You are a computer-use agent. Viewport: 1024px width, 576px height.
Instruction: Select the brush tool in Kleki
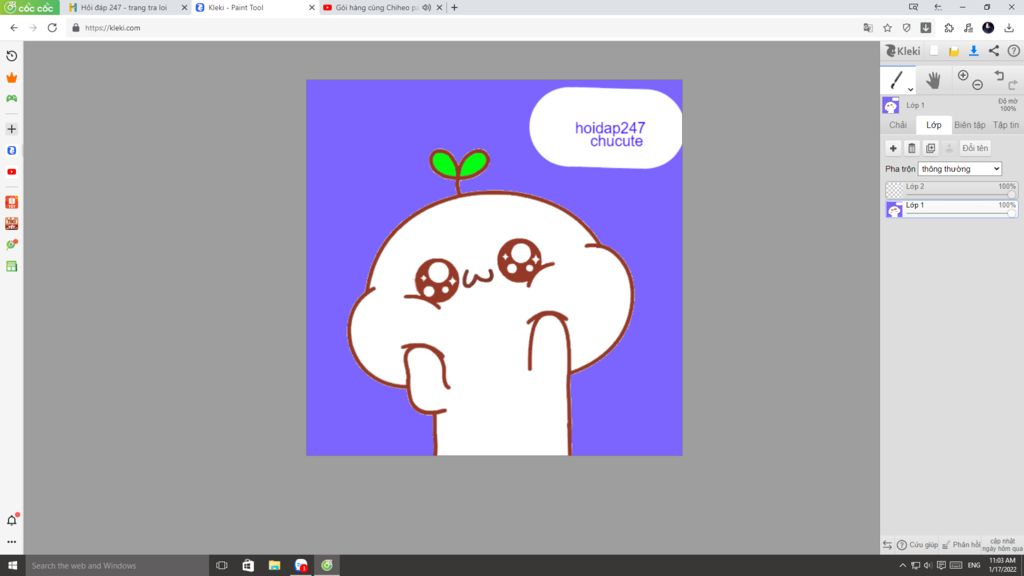click(896, 80)
